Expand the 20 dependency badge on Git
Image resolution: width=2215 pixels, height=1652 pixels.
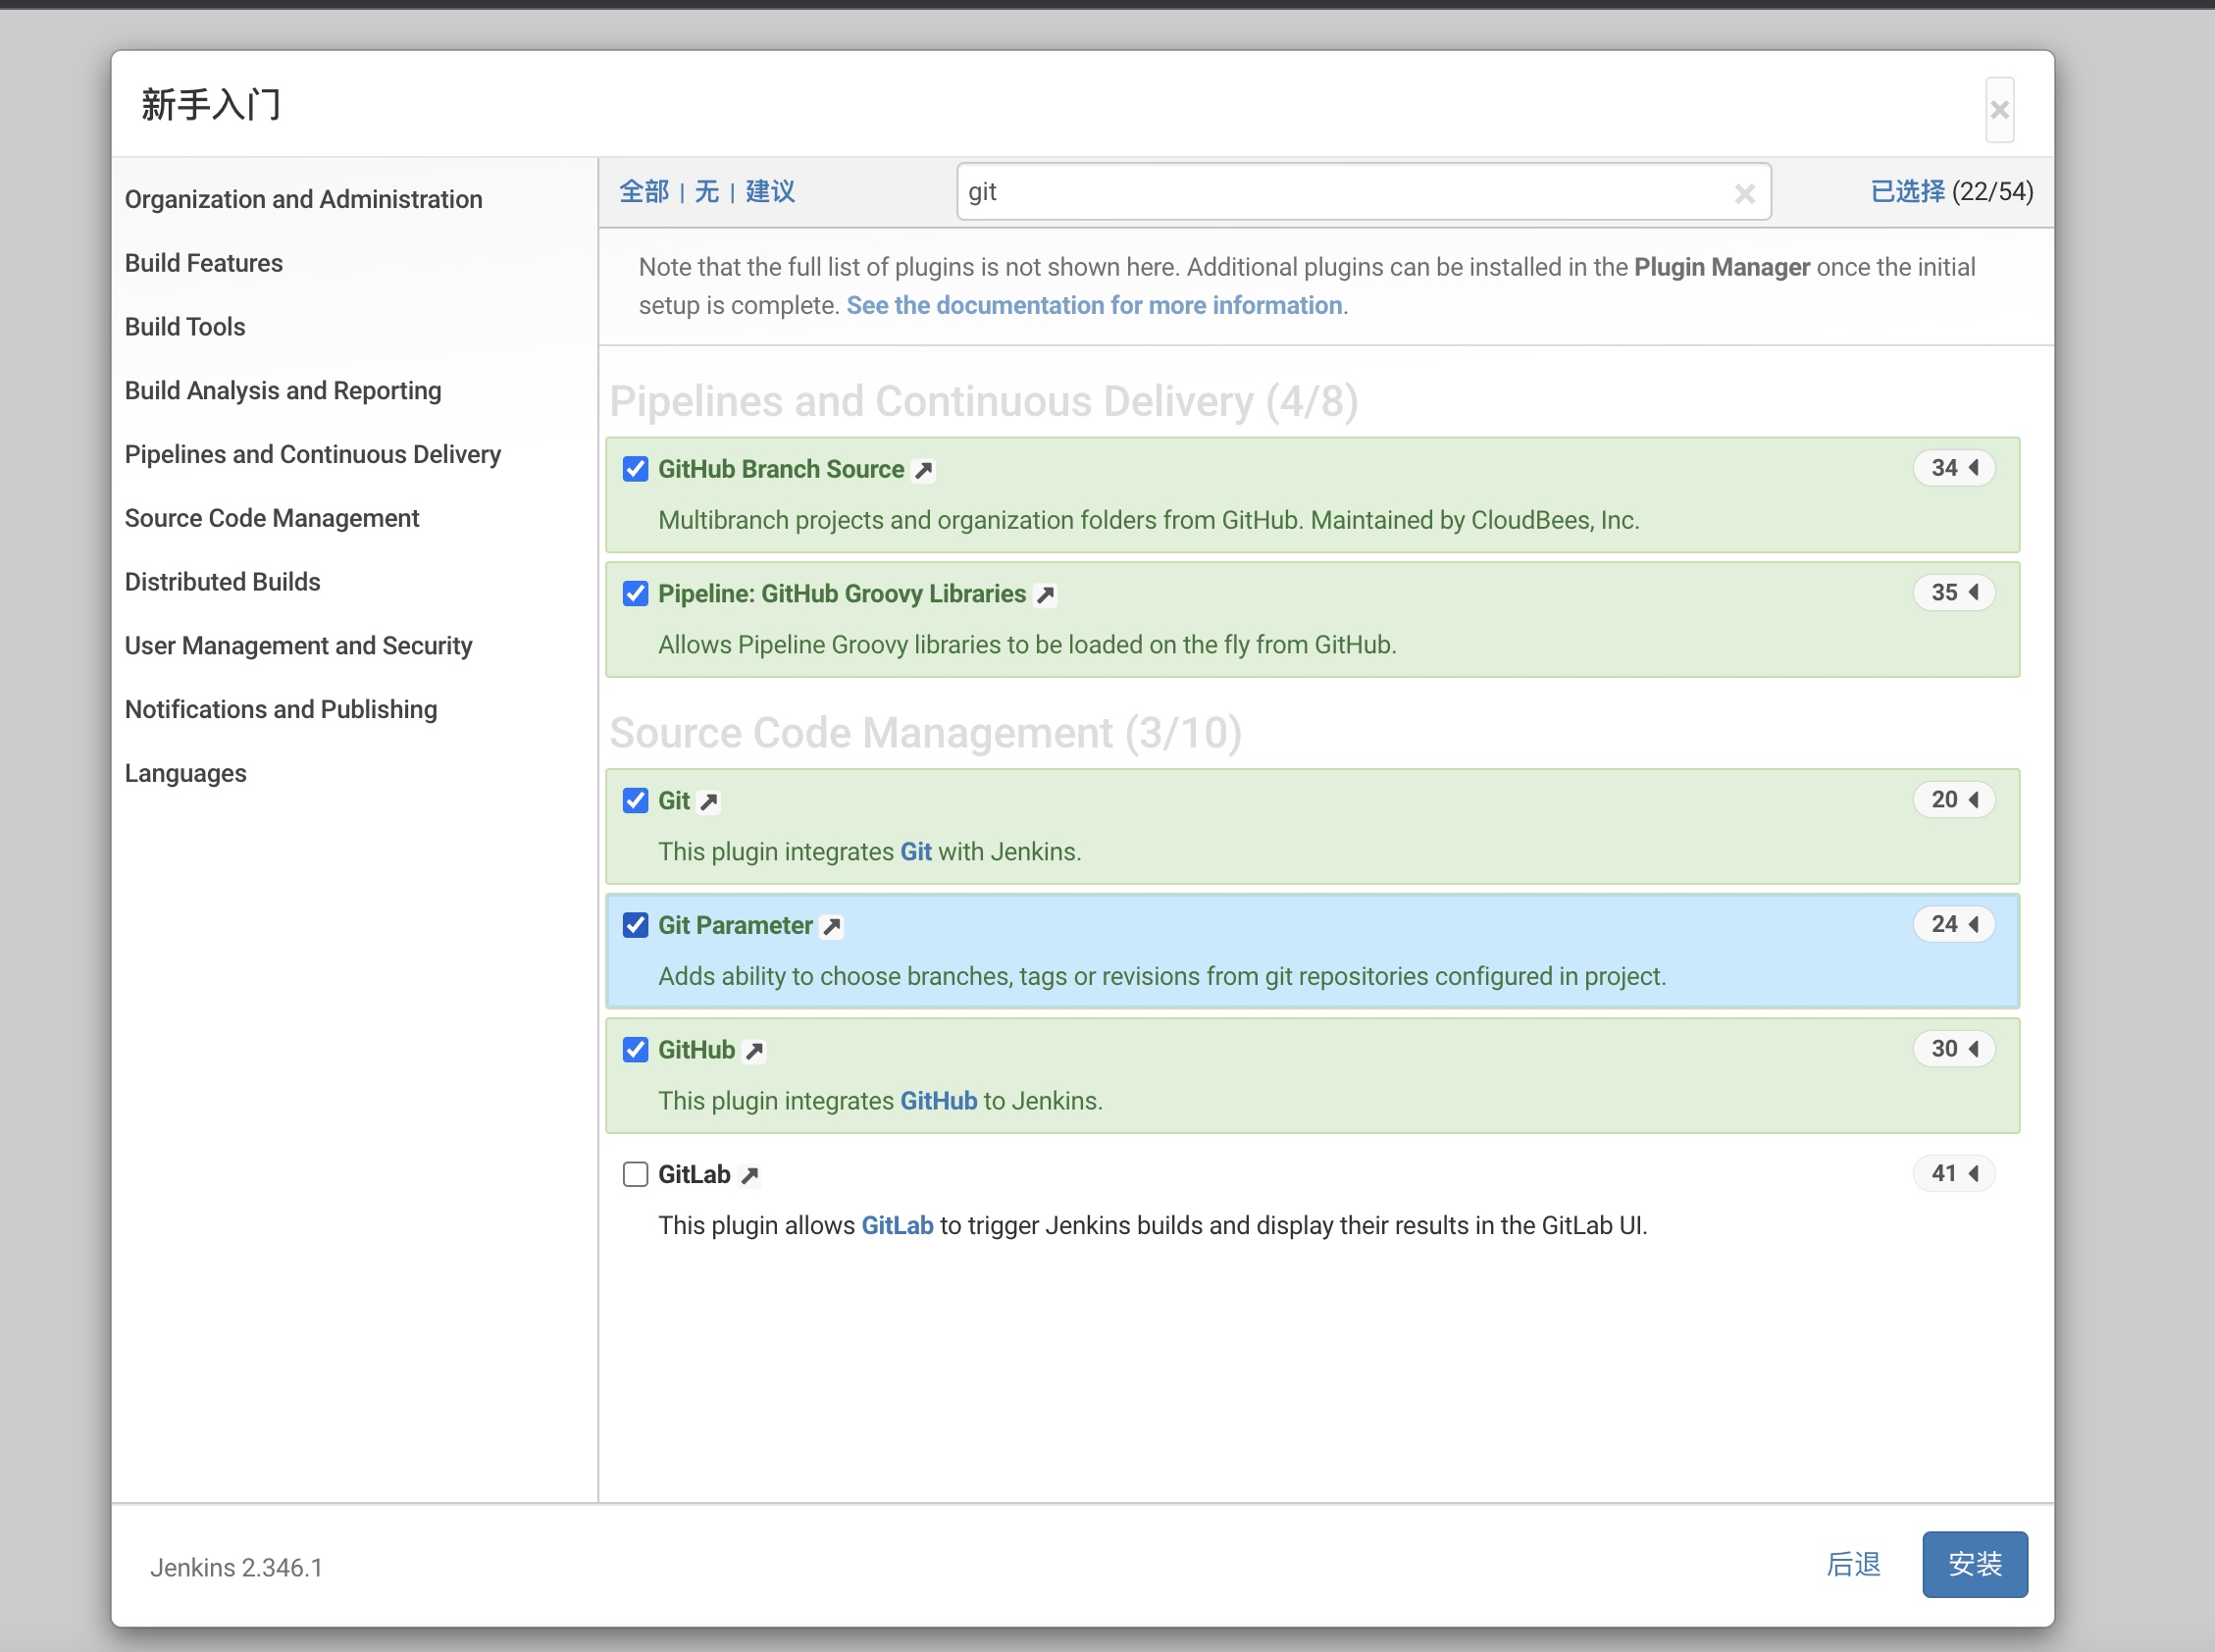pyautogui.click(x=1954, y=800)
